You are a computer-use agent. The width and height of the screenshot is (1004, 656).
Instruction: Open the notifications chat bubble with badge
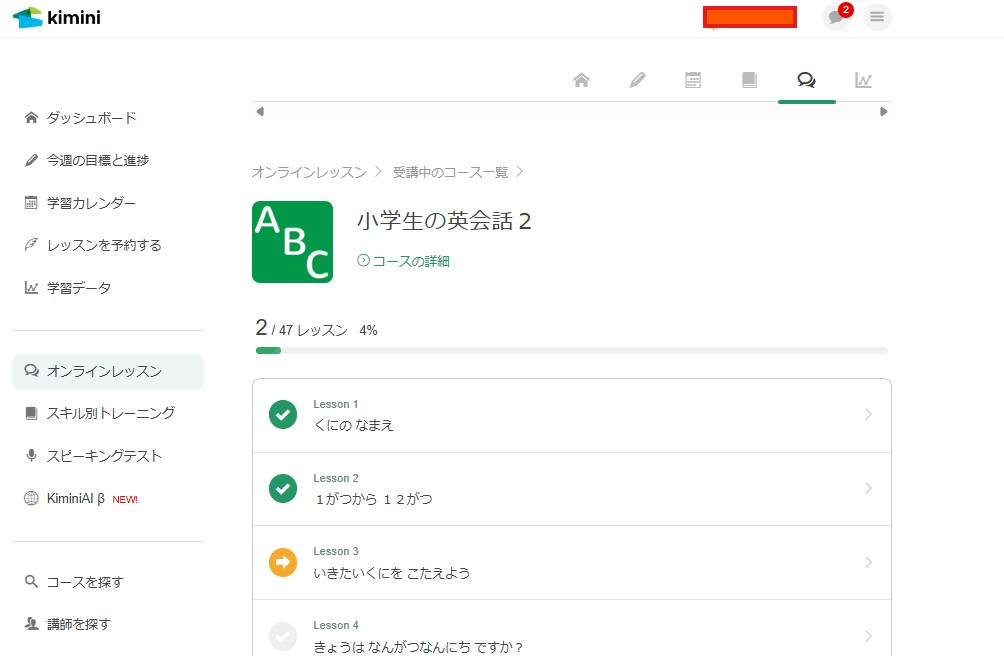[x=836, y=17]
